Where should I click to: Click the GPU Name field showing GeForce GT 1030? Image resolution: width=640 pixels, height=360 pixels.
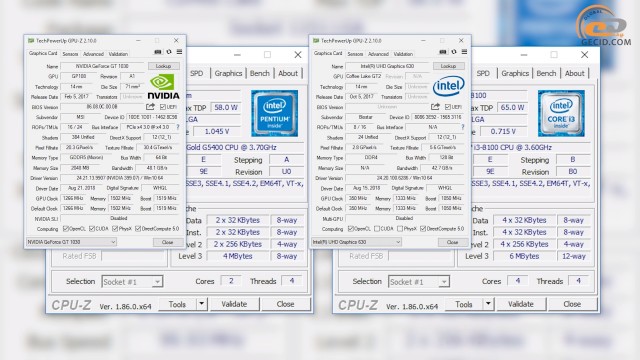point(102,66)
